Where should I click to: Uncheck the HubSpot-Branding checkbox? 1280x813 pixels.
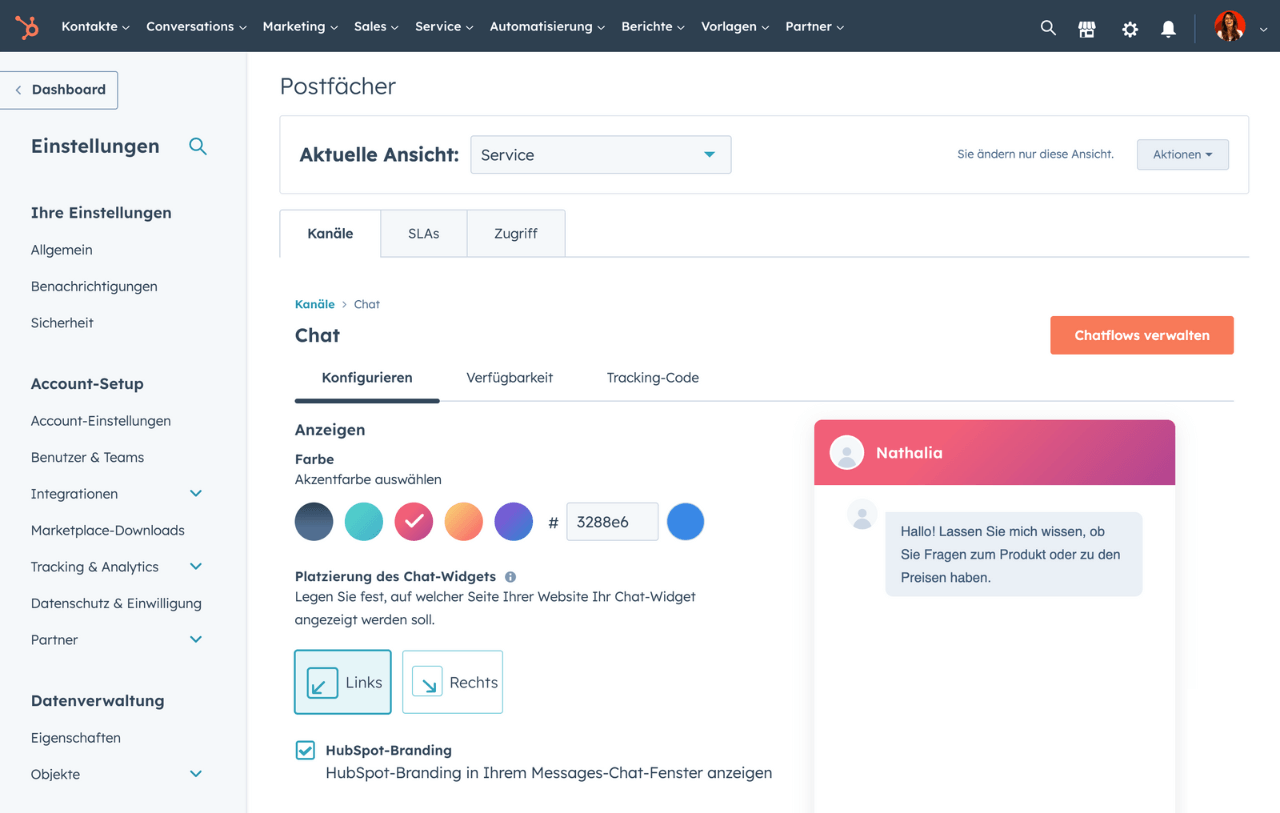[305, 750]
